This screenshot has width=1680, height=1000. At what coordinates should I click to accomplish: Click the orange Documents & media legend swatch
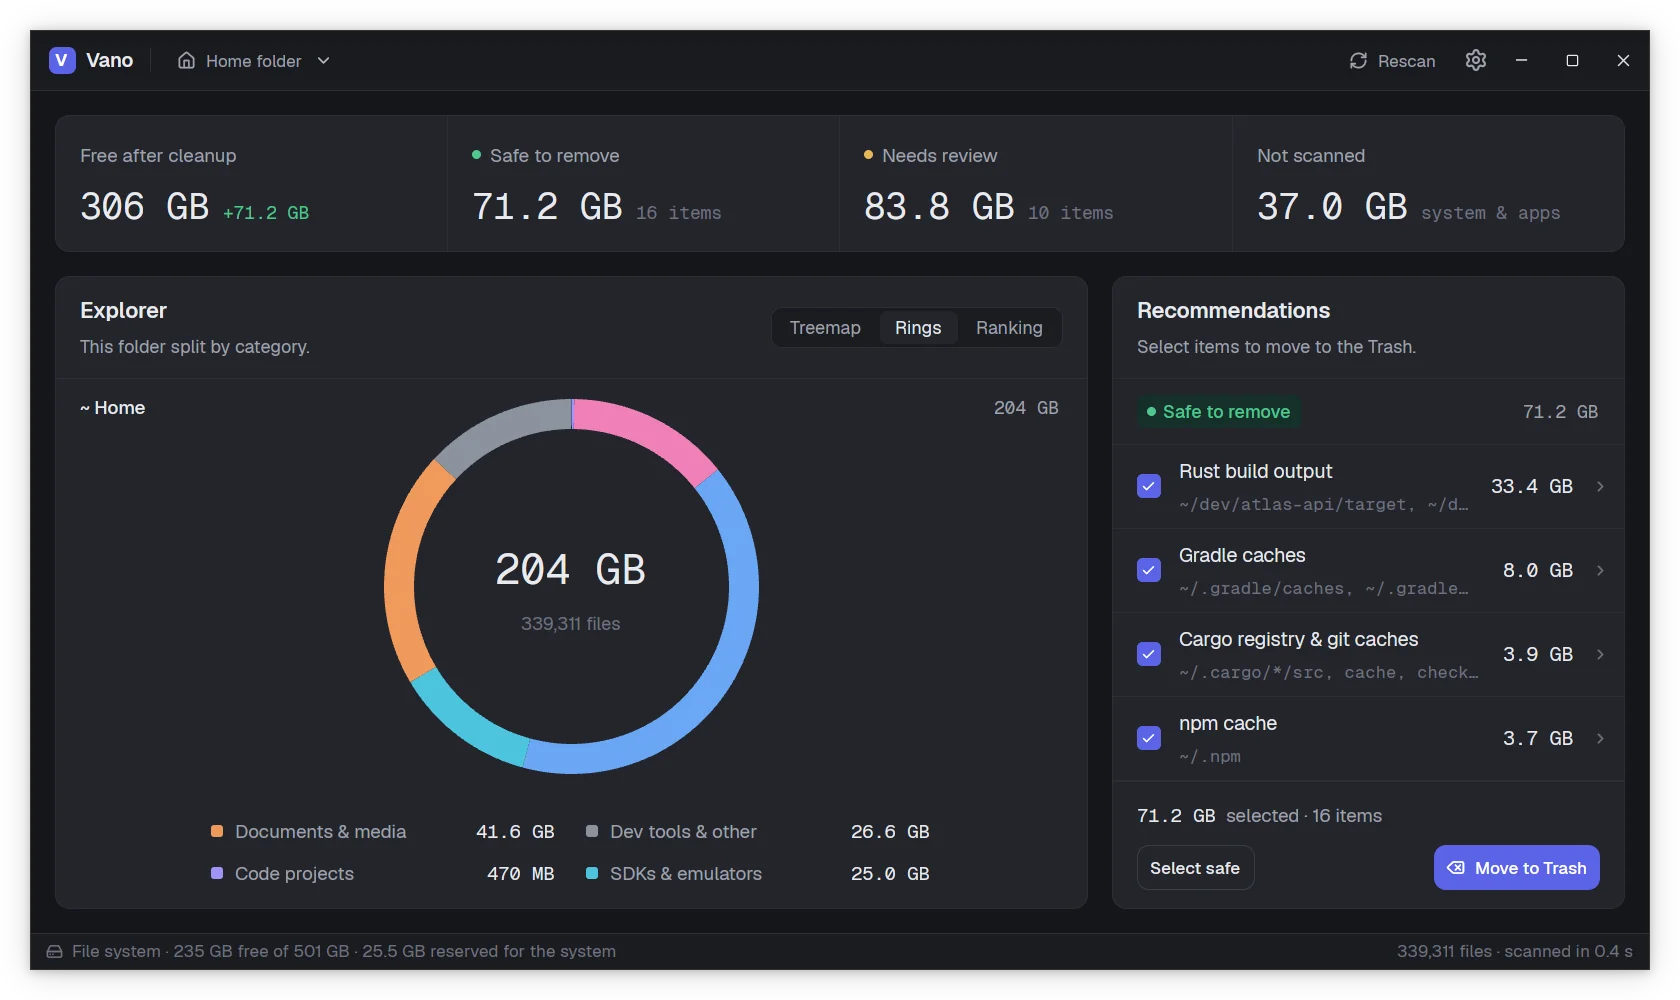(x=217, y=831)
